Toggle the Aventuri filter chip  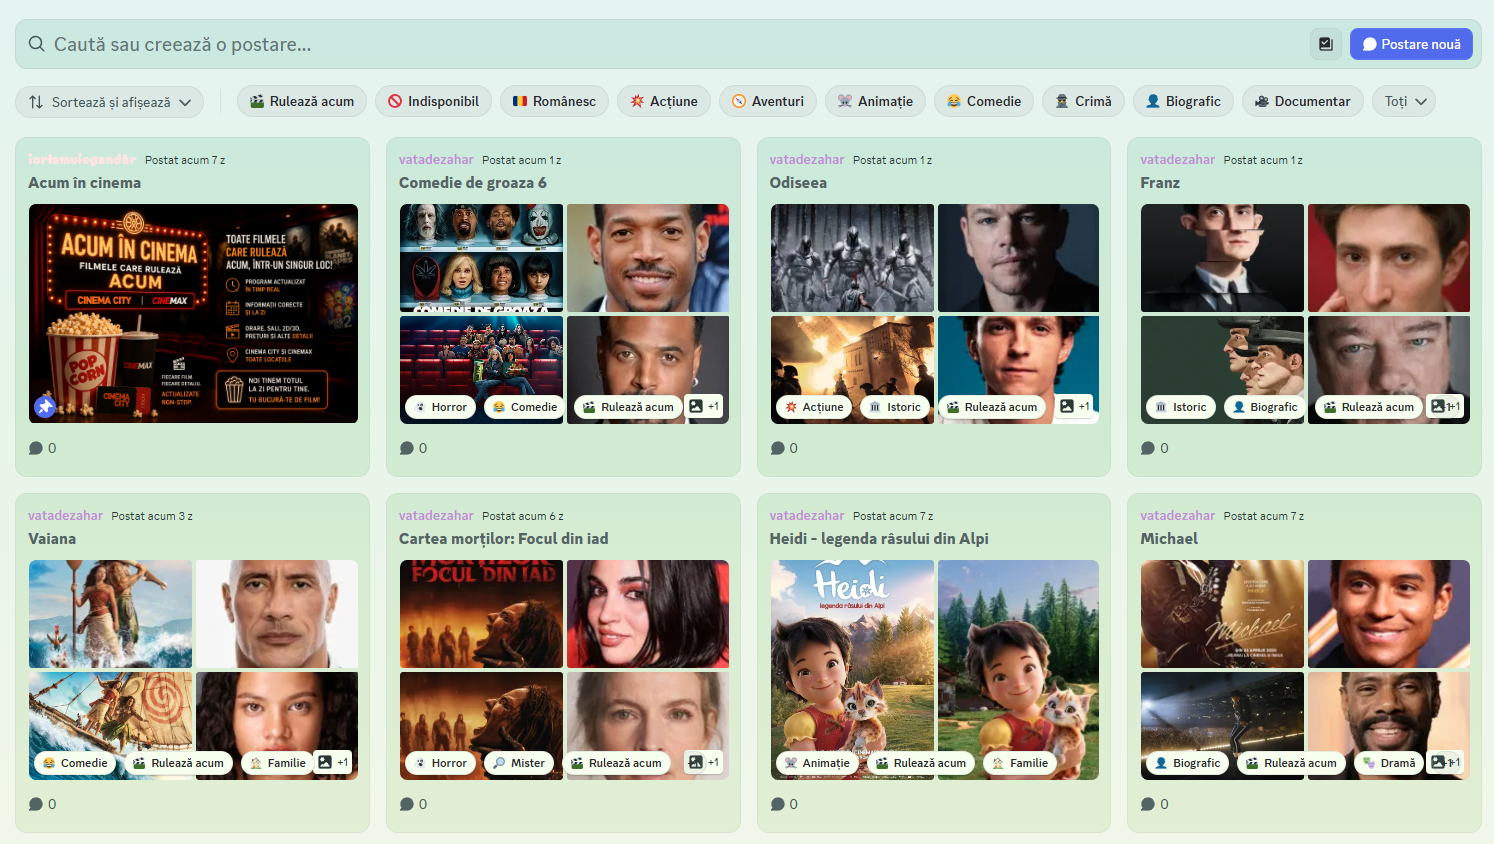768,102
